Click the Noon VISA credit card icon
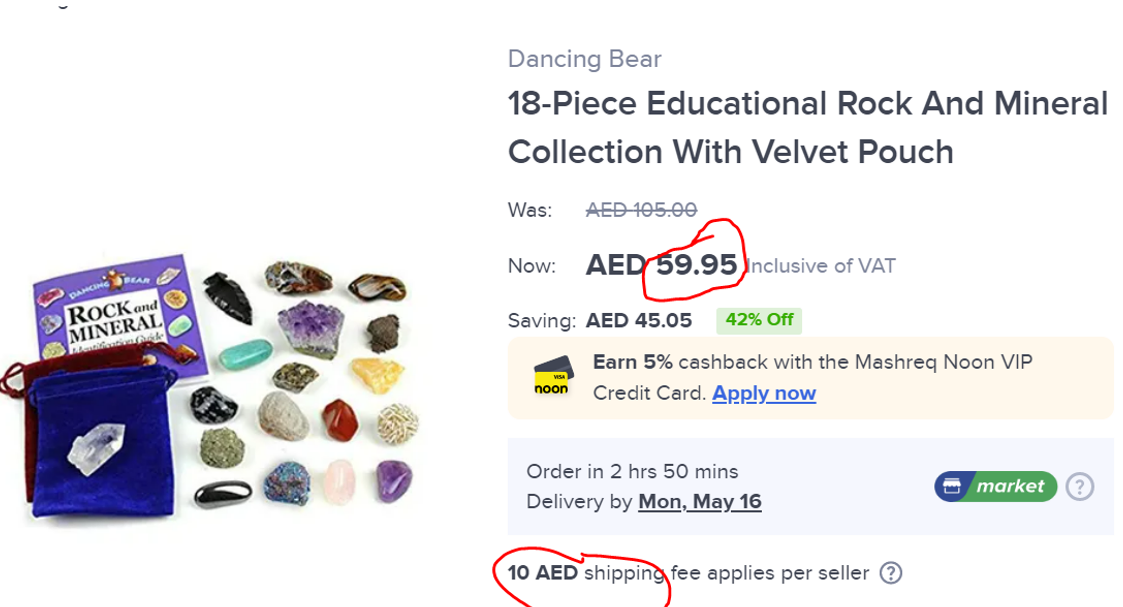Image resolution: width=1123 pixels, height=607 pixels. [x=553, y=377]
